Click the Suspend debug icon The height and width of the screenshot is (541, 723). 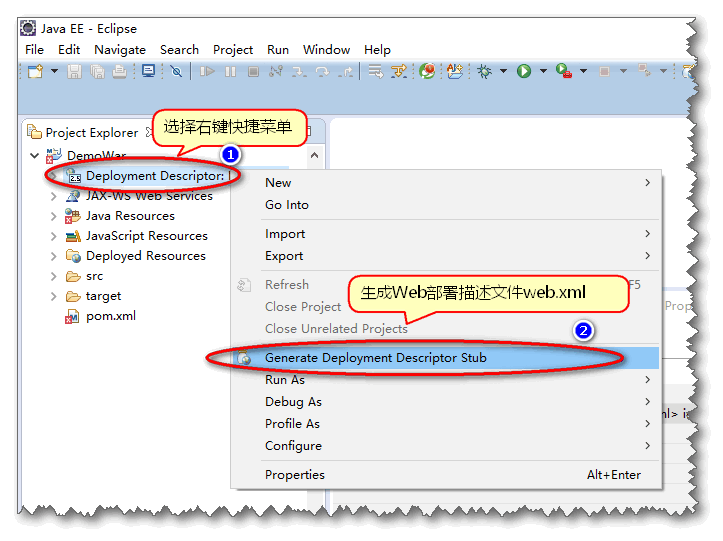pos(230,71)
